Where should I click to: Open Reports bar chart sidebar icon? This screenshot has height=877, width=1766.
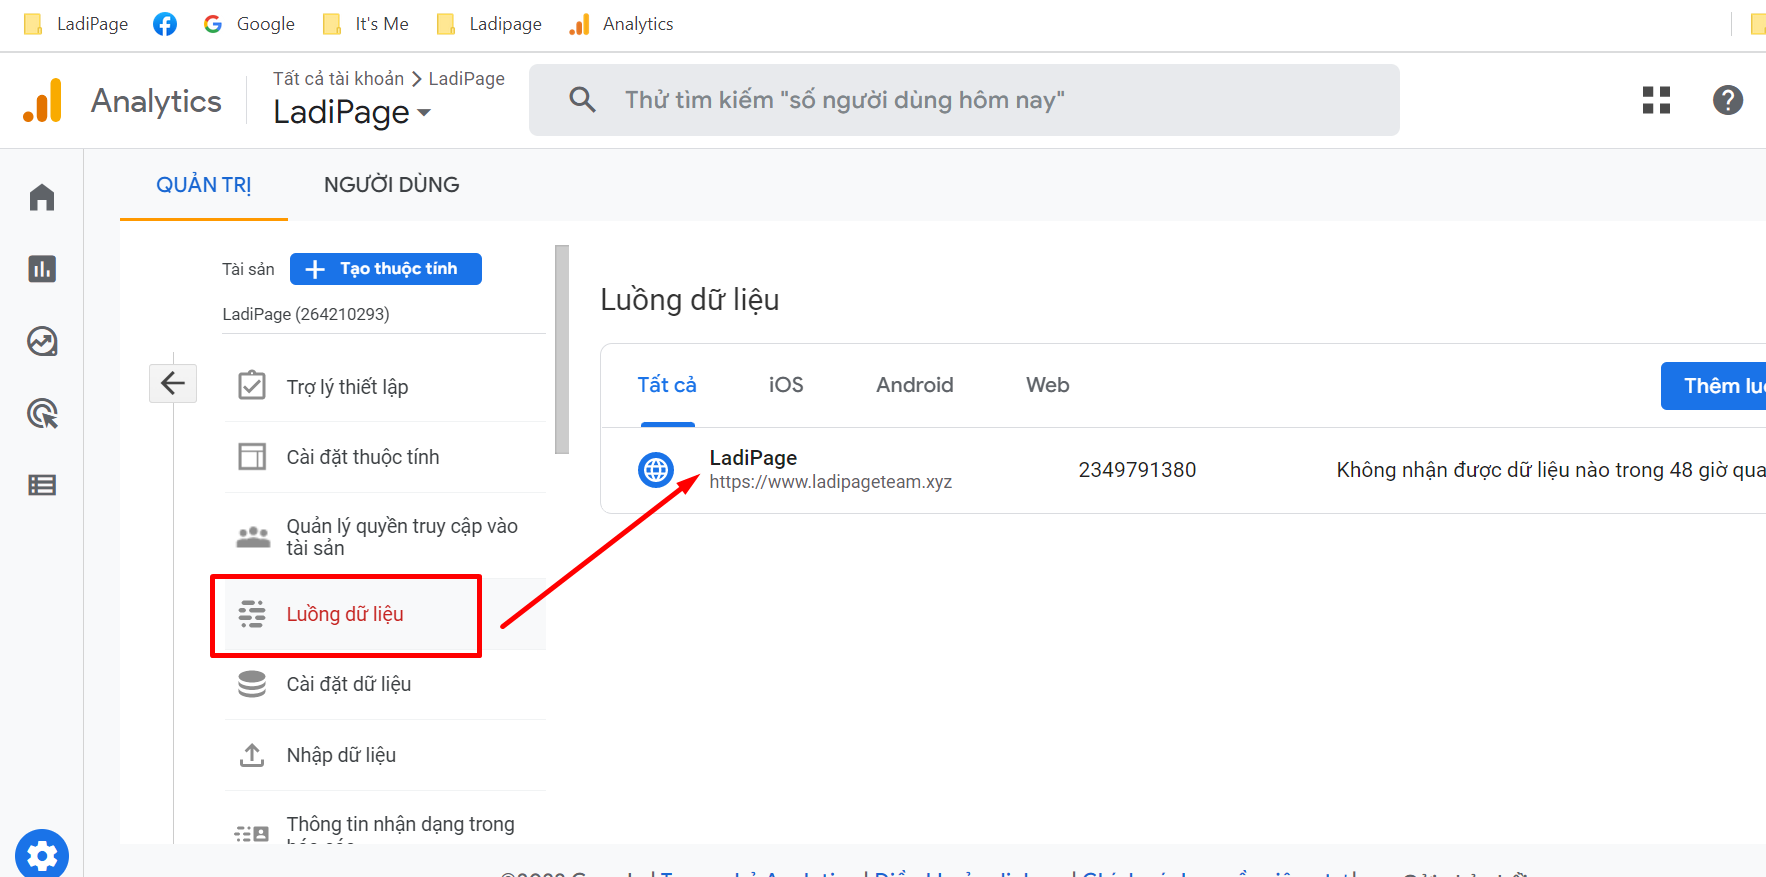(42, 269)
